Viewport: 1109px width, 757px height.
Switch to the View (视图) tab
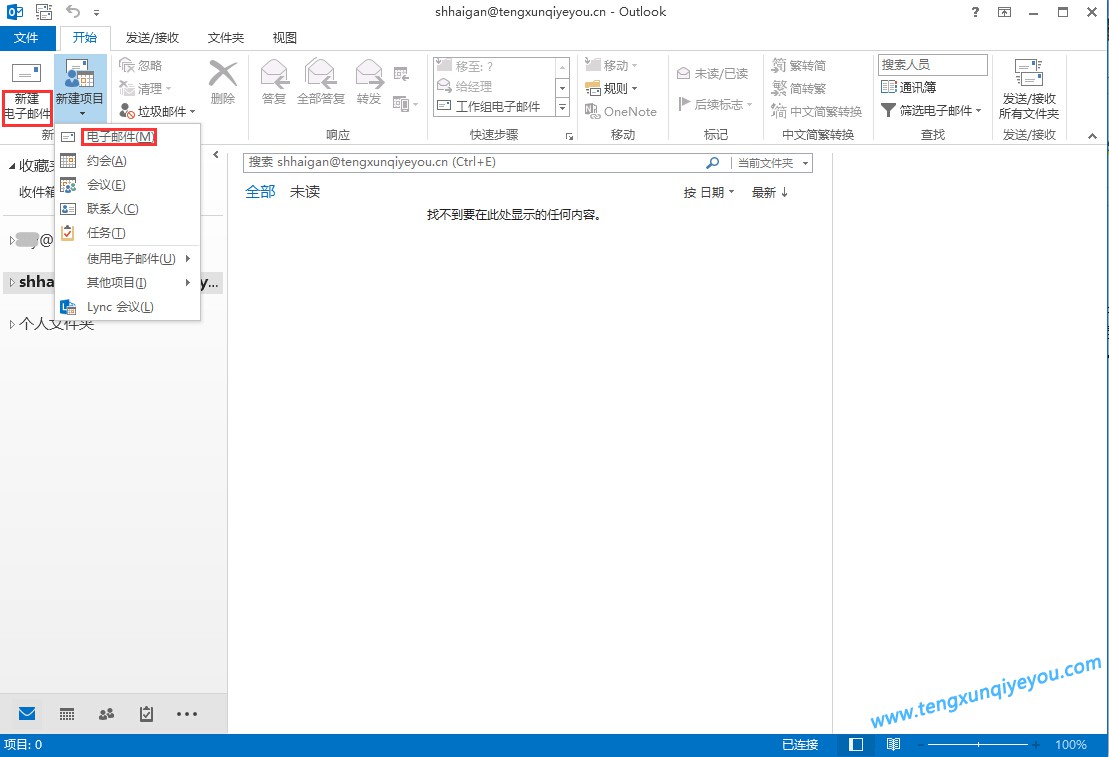coord(284,37)
